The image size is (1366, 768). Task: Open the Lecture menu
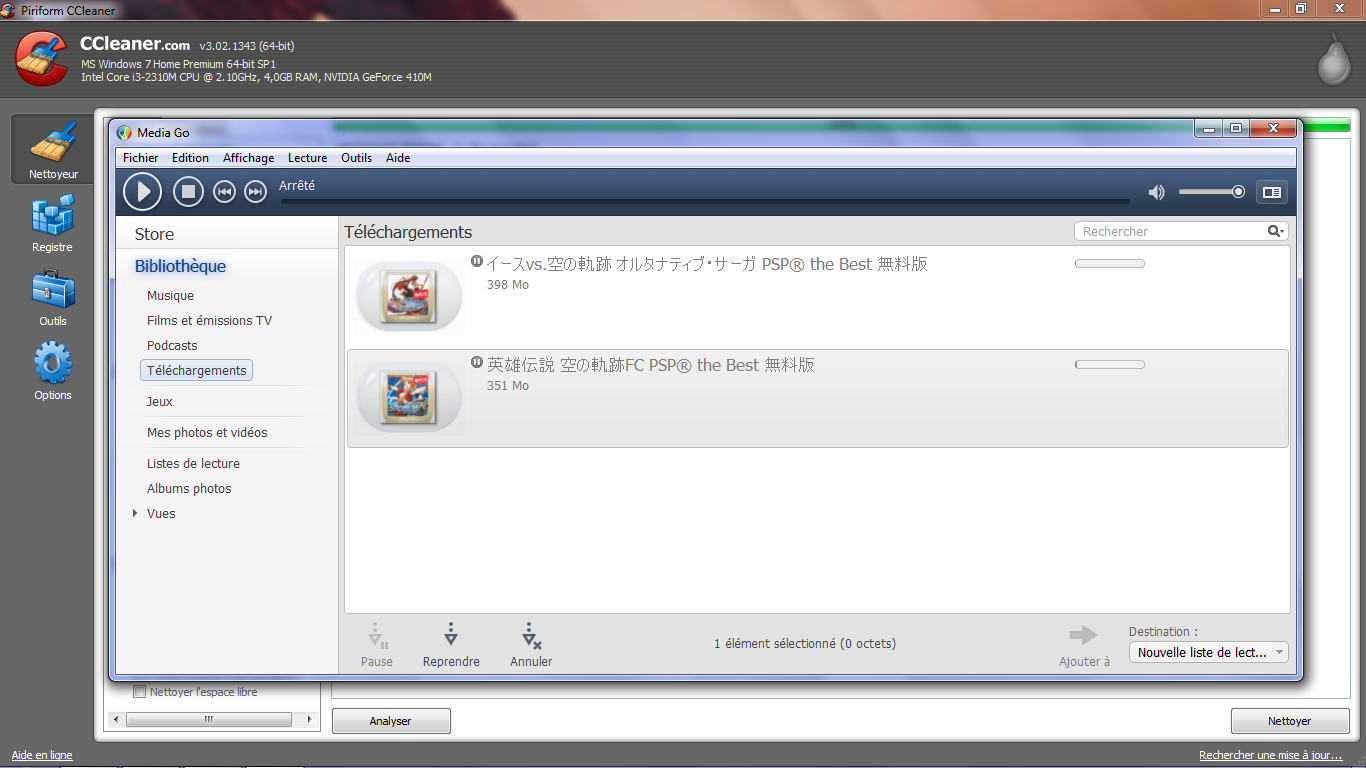pyautogui.click(x=307, y=158)
